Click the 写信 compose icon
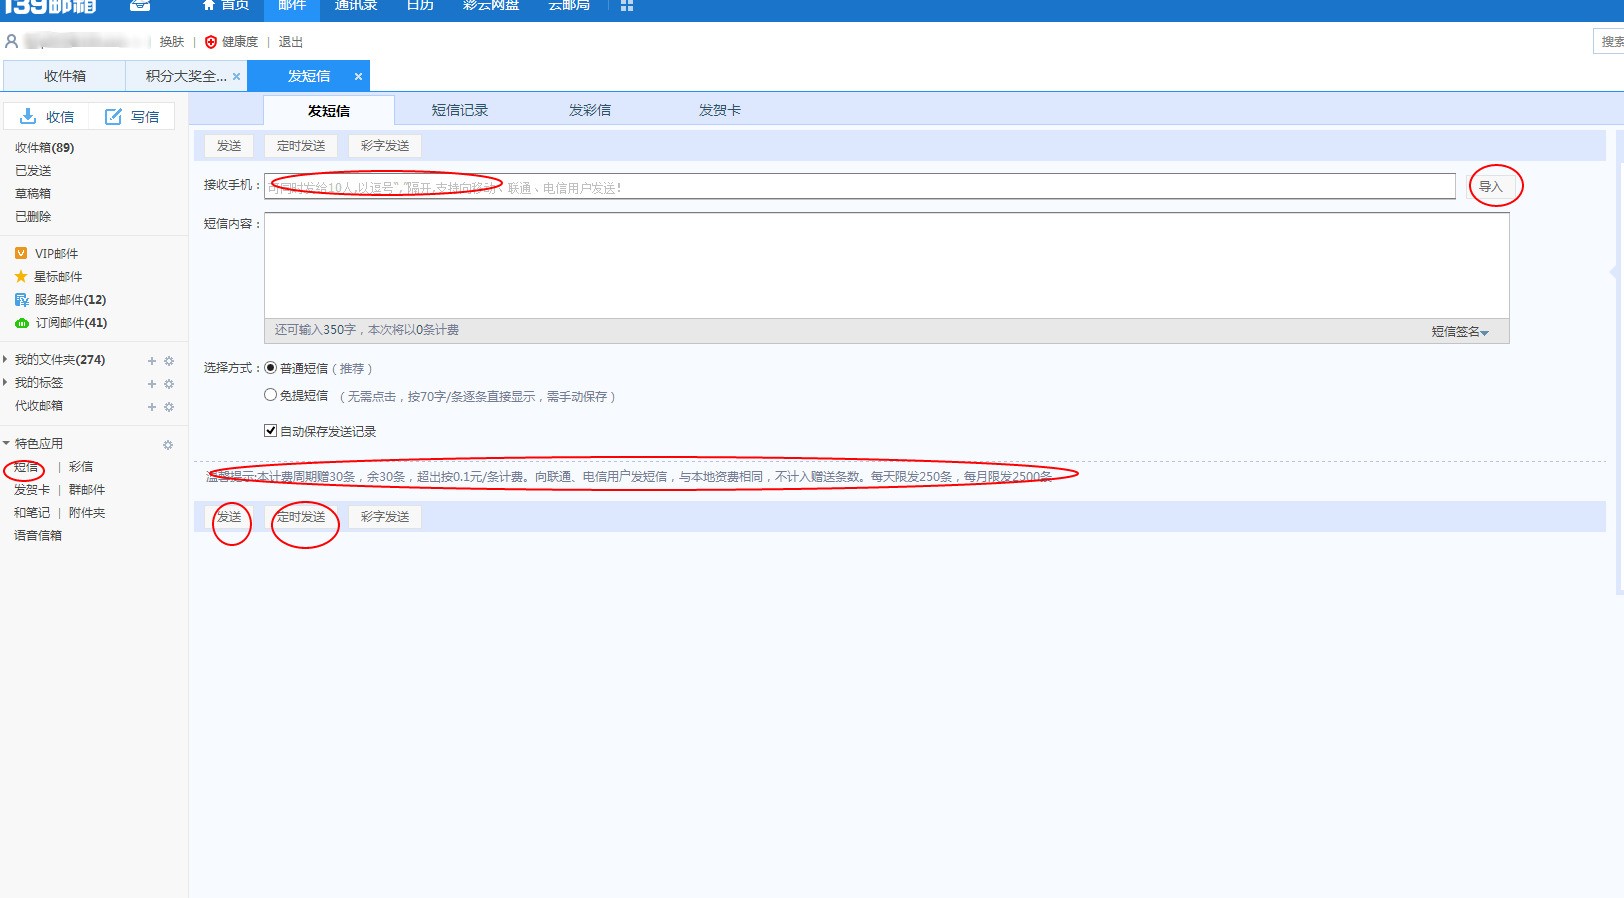This screenshot has width=1624, height=898. (113, 116)
